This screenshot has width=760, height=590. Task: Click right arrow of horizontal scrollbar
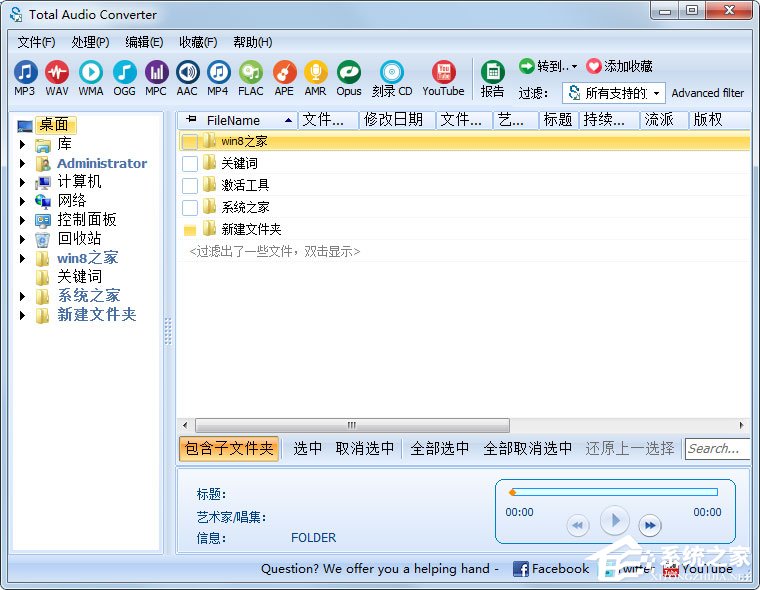pos(742,425)
